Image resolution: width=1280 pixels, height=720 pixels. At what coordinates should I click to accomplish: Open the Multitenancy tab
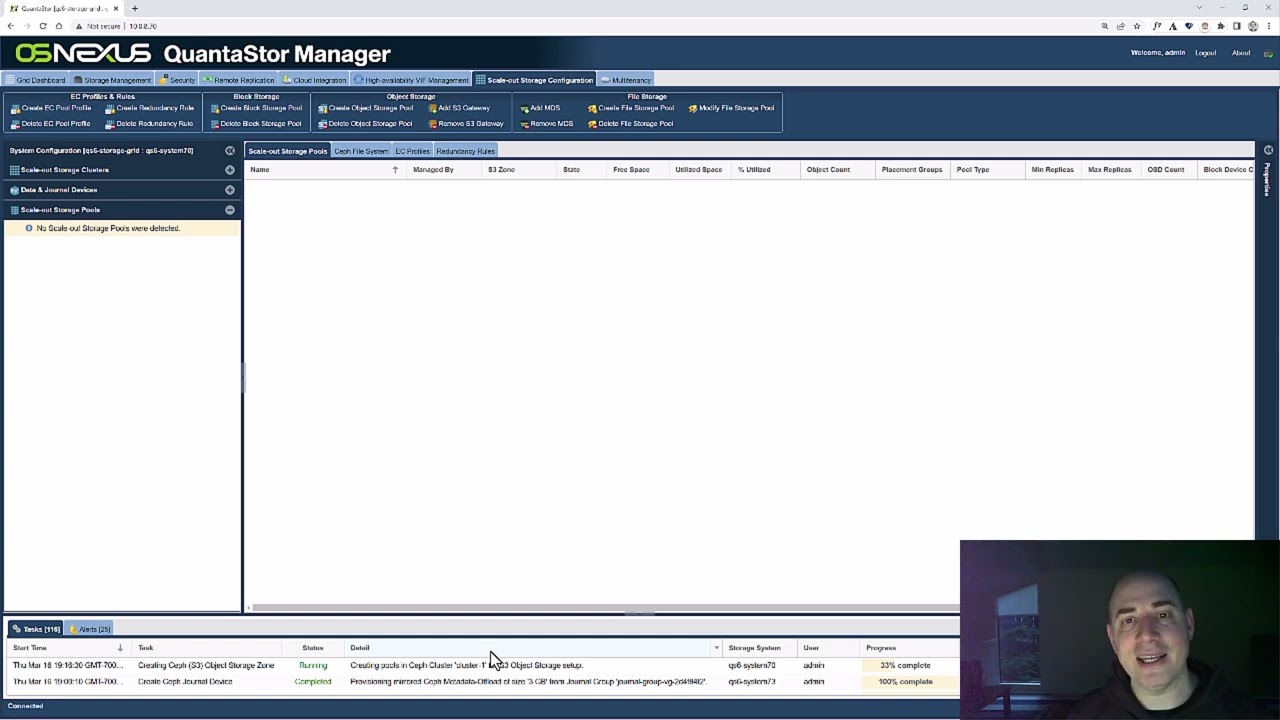point(626,80)
